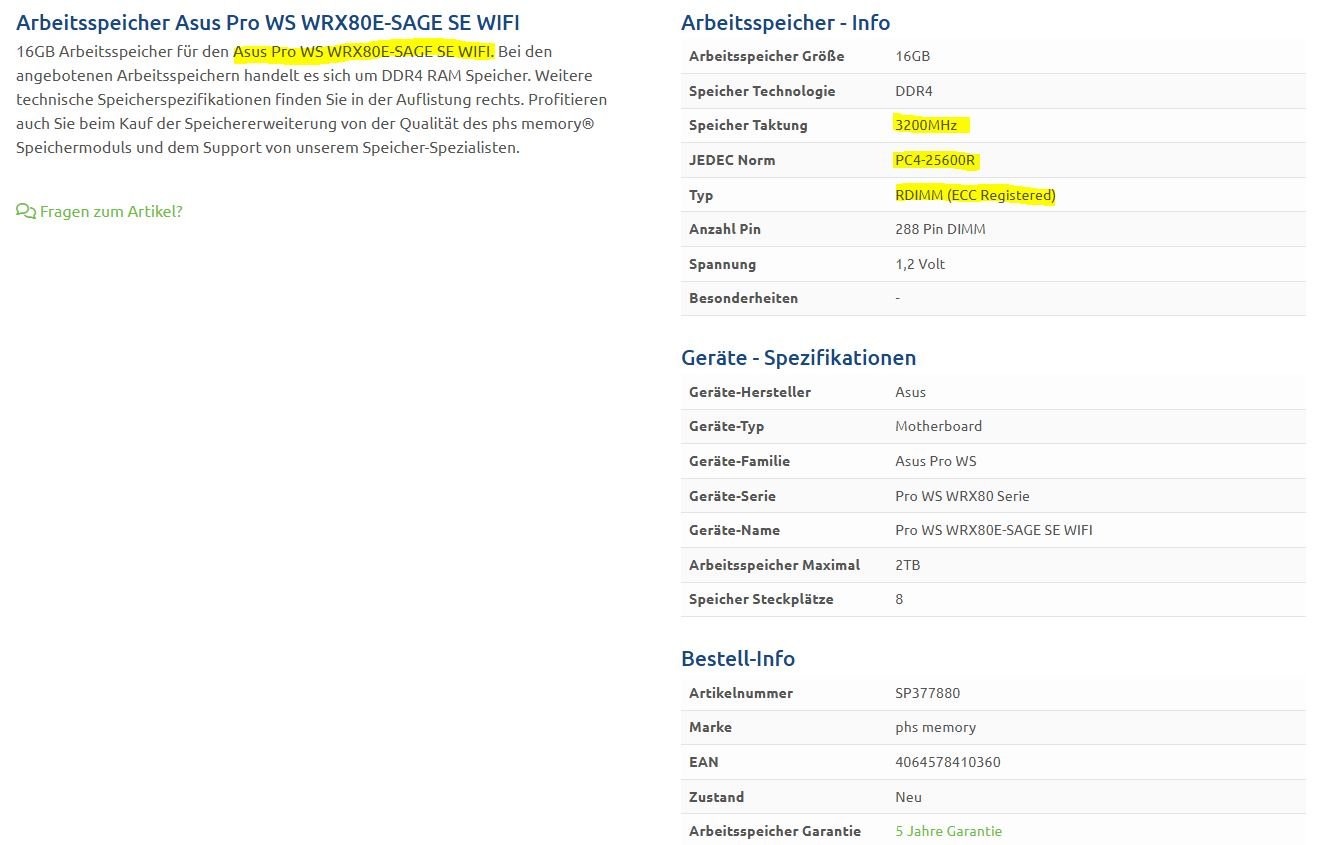
Task: Click the 'Arbeitsspeicher Garantie' row label
Action: pos(773,831)
